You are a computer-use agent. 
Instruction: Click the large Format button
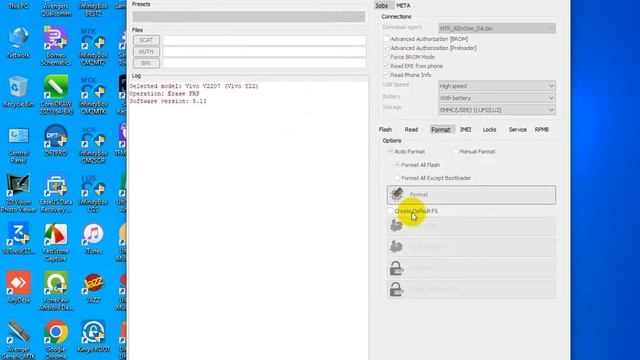(471, 195)
